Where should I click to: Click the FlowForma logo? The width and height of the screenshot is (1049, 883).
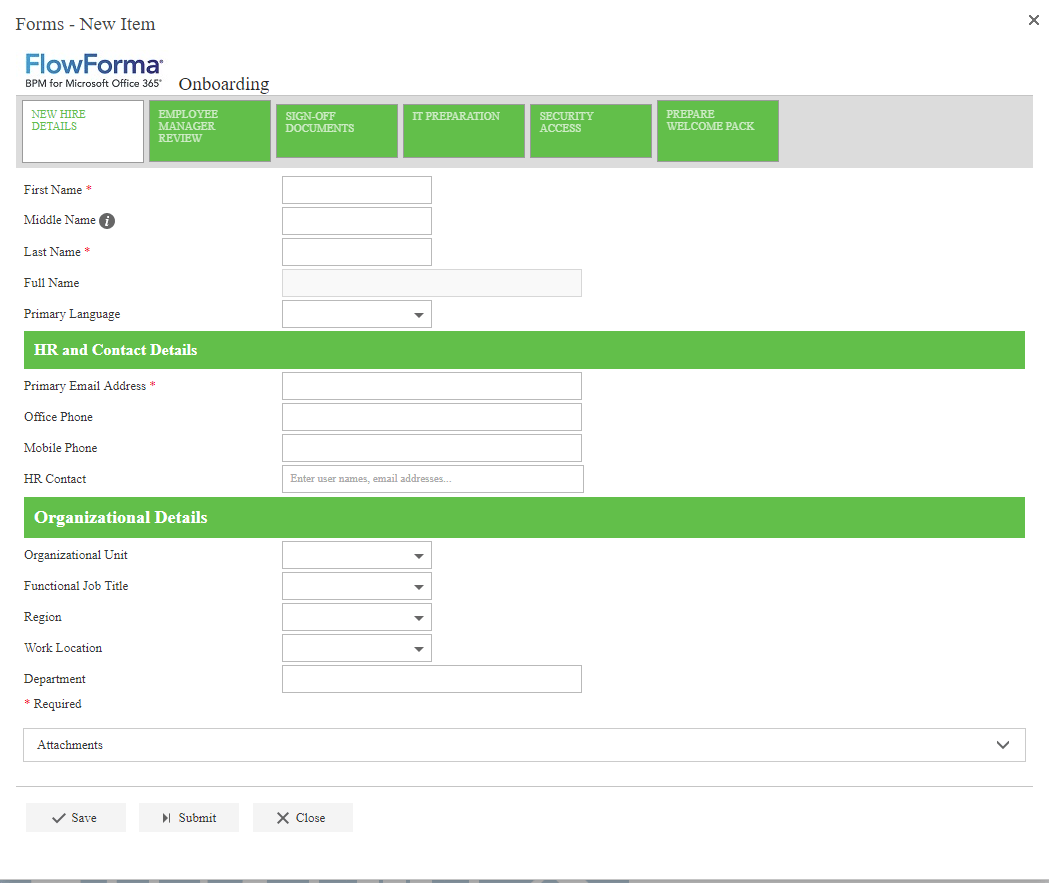click(x=94, y=70)
